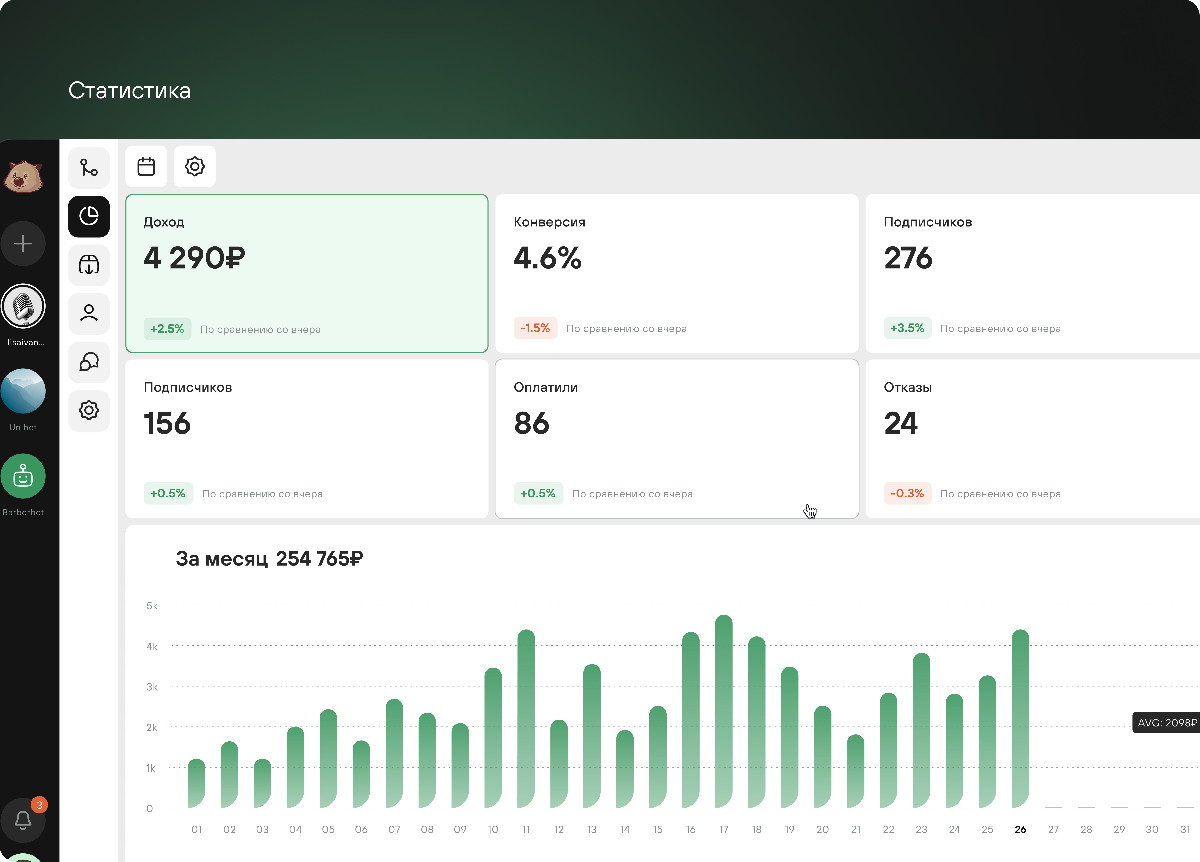
Task: Click the chart bar for day 17
Action: coord(724,711)
